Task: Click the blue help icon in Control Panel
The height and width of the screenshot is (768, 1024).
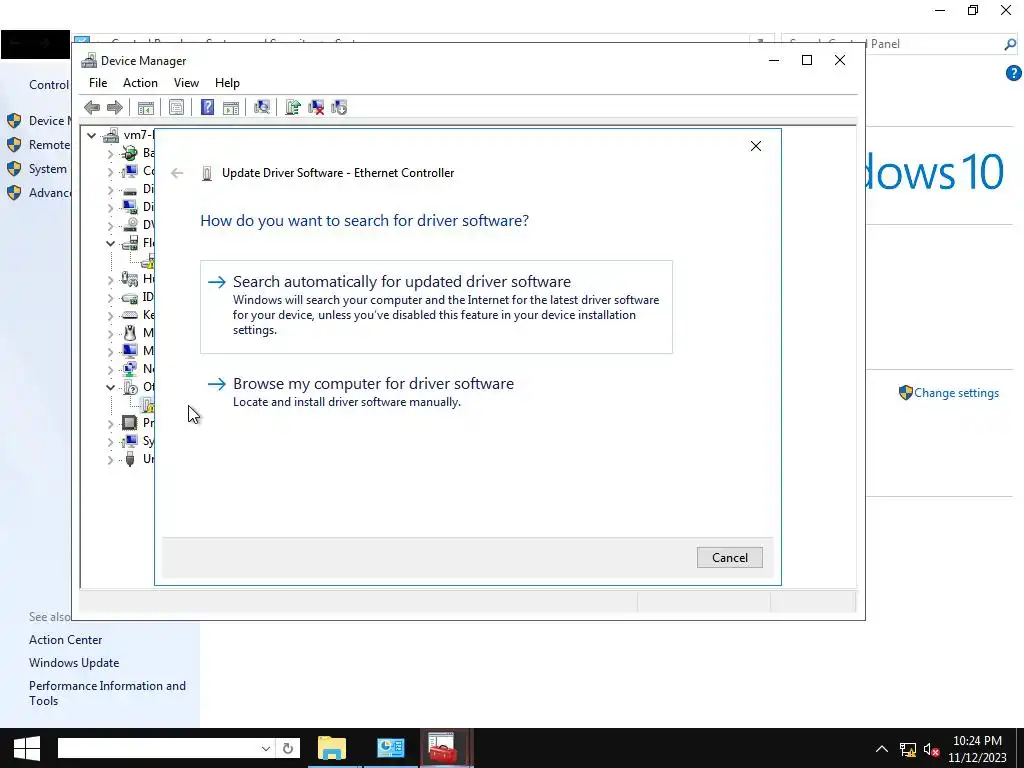Action: click(x=1014, y=73)
